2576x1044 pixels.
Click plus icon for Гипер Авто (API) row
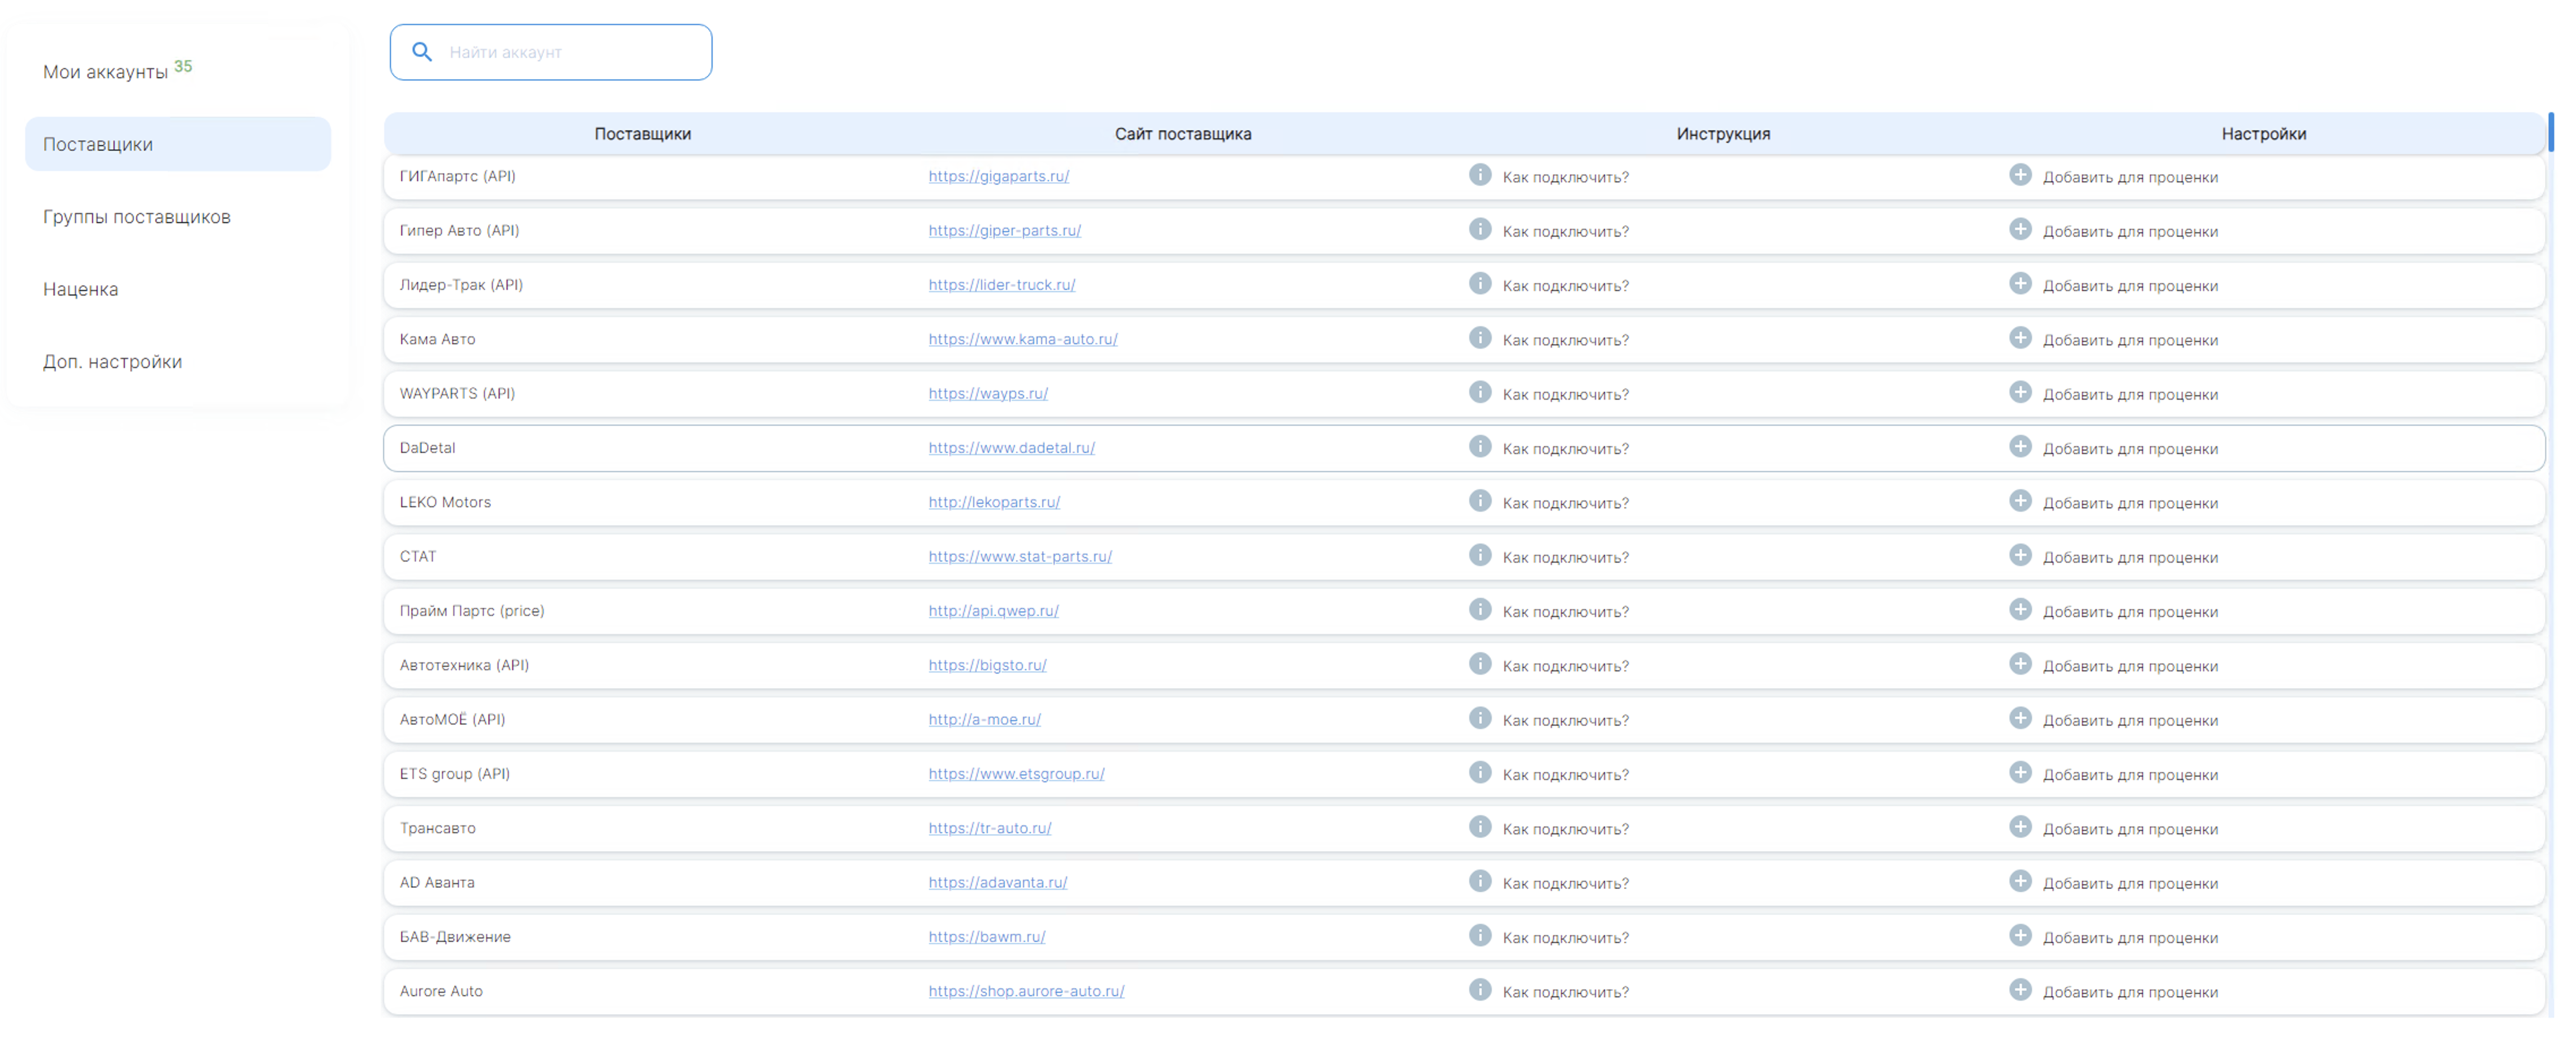point(2020,229)
